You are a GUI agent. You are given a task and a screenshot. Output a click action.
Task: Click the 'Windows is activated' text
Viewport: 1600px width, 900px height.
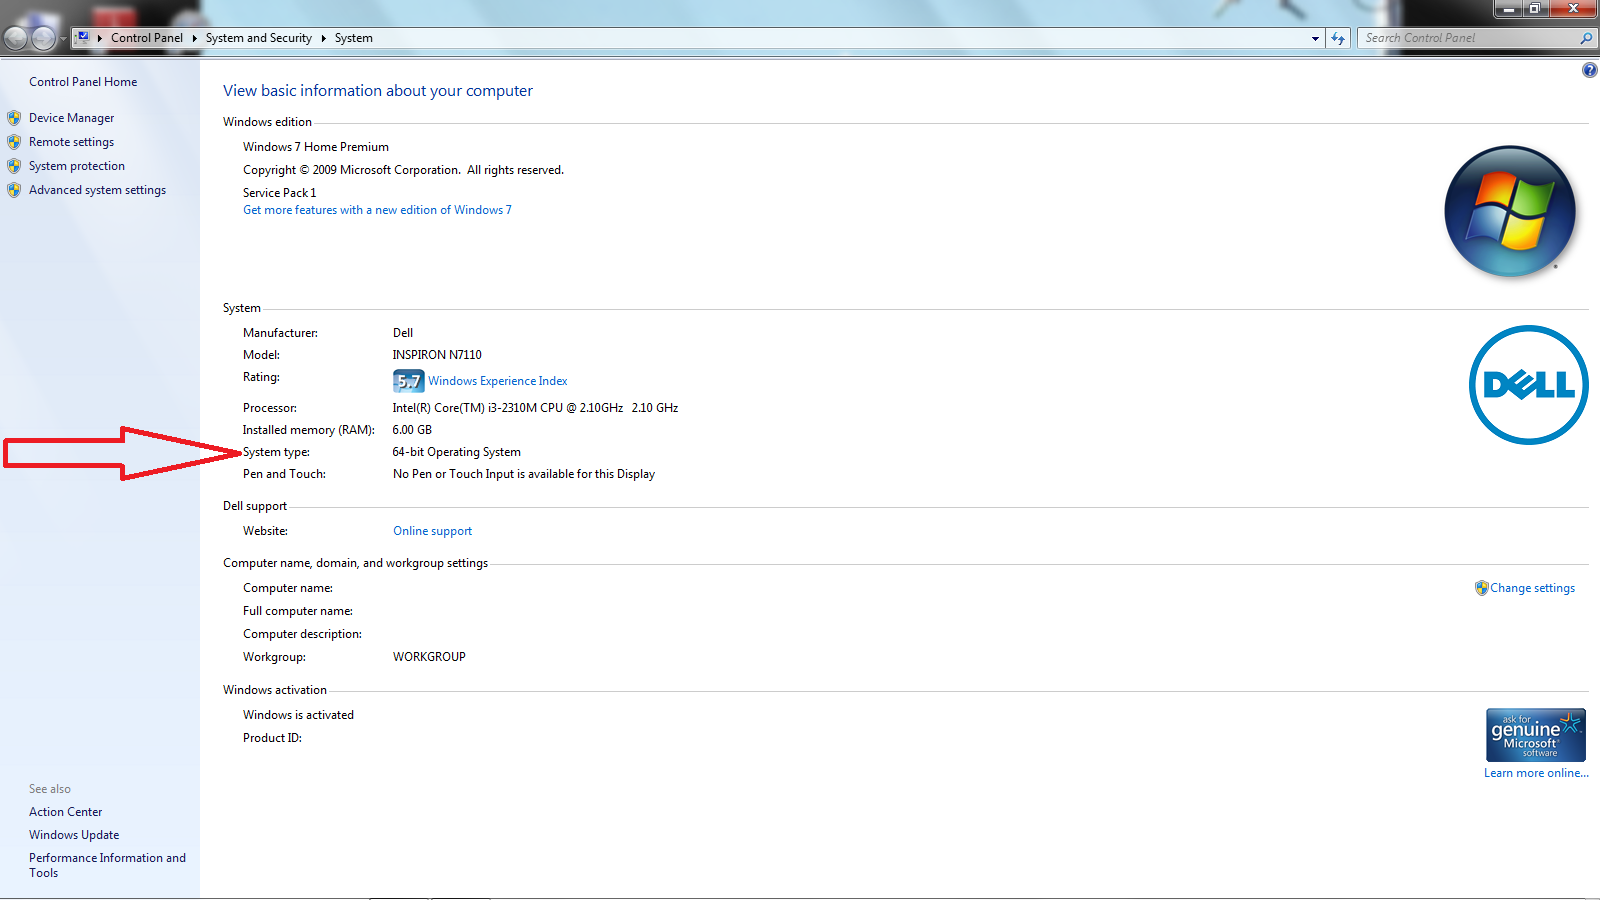tap(298, 715)
